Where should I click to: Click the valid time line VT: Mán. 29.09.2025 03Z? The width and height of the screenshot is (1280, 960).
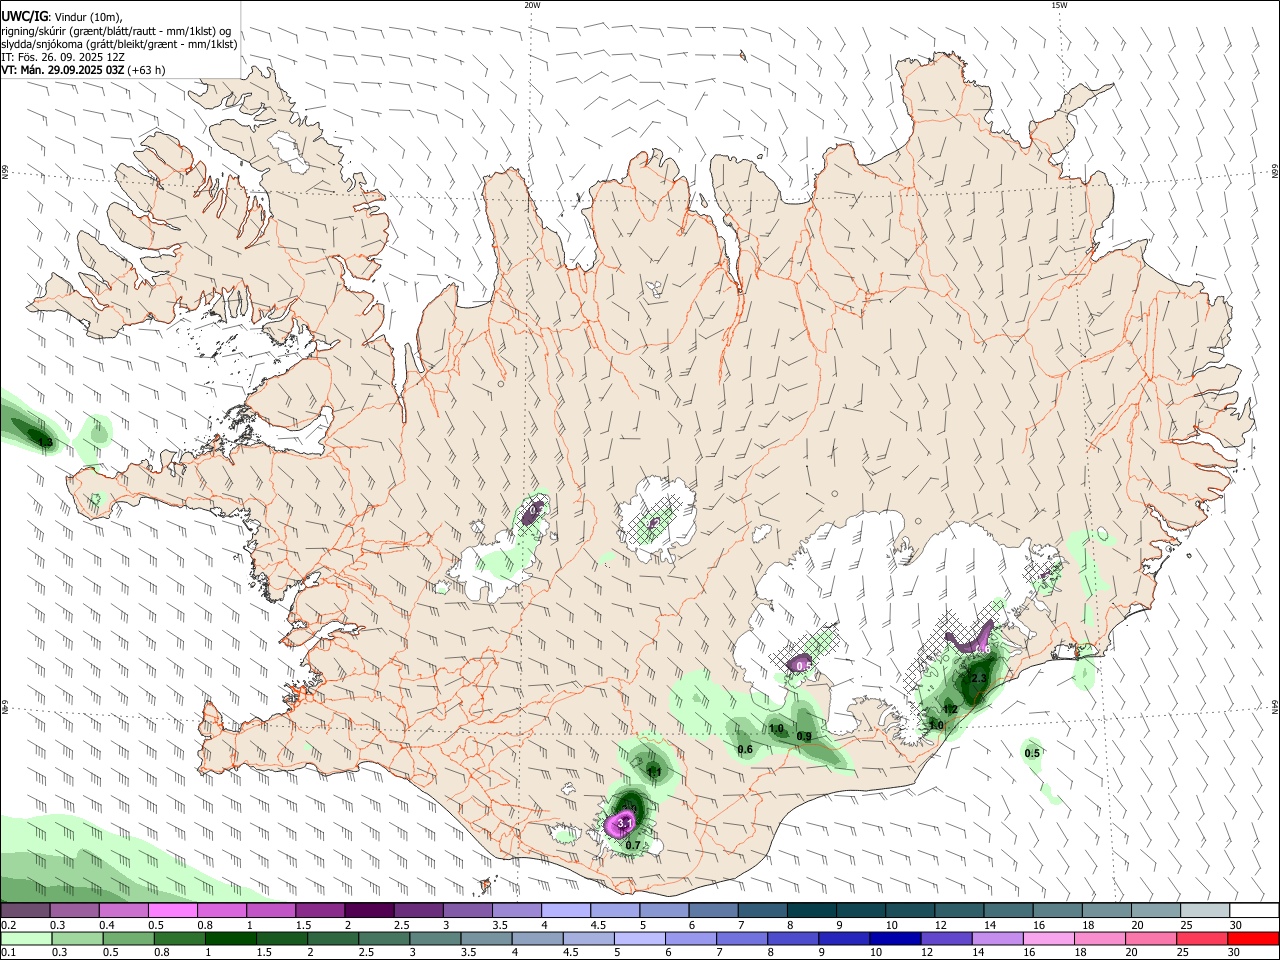pos(83,70)
